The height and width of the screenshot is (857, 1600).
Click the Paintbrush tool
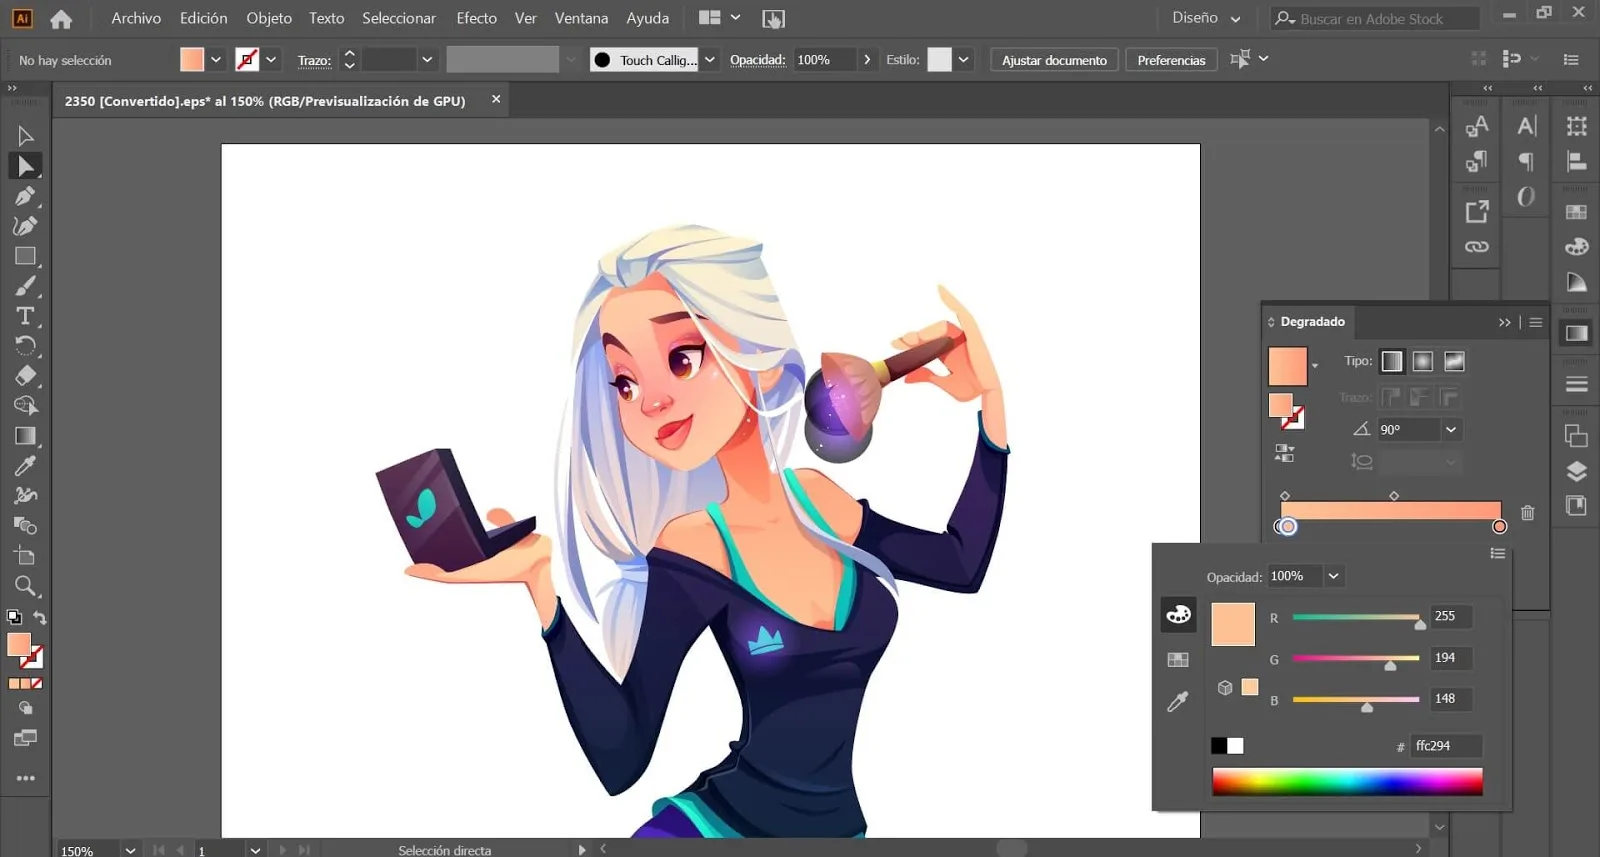25,287
